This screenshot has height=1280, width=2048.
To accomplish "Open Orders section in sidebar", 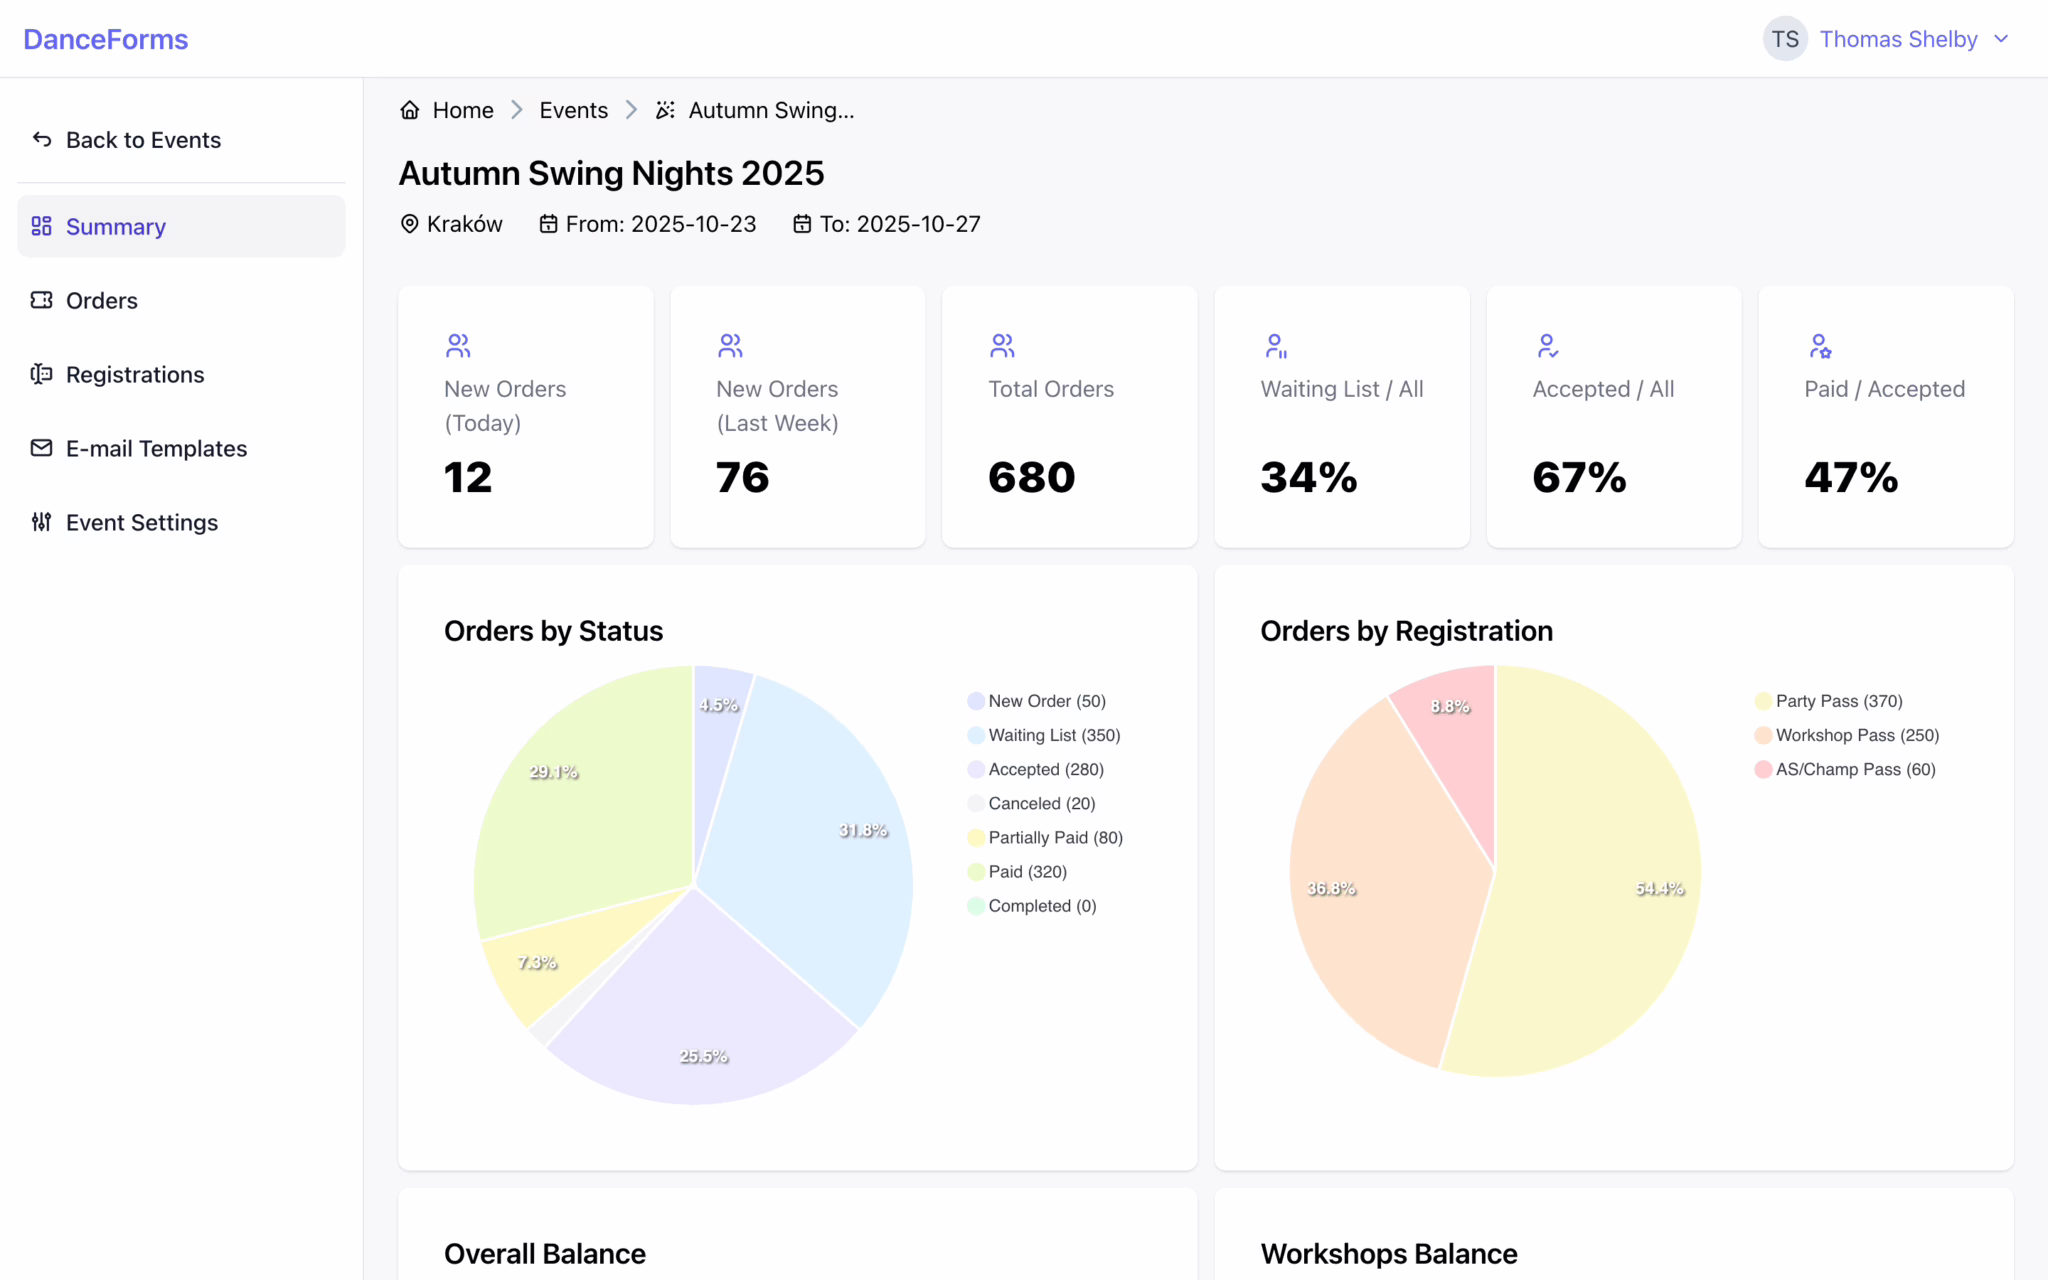I will click(x=102, y=300).
